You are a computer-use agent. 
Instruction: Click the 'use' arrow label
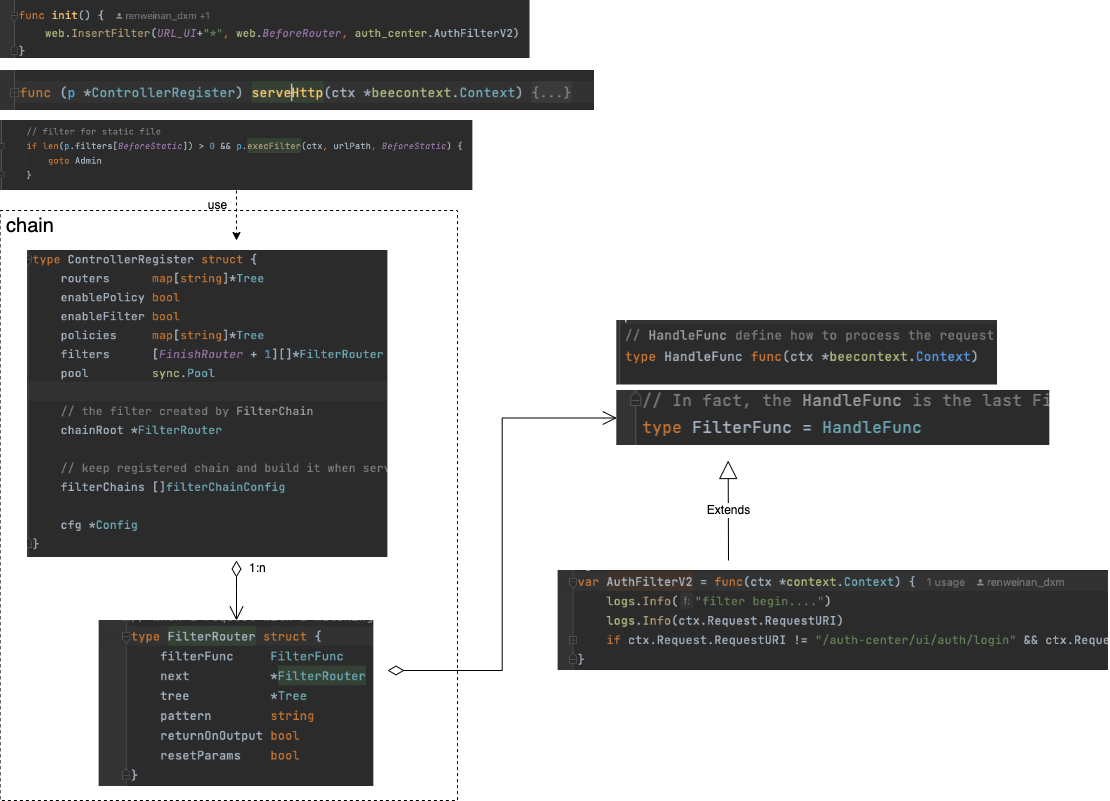coord(217,205)
